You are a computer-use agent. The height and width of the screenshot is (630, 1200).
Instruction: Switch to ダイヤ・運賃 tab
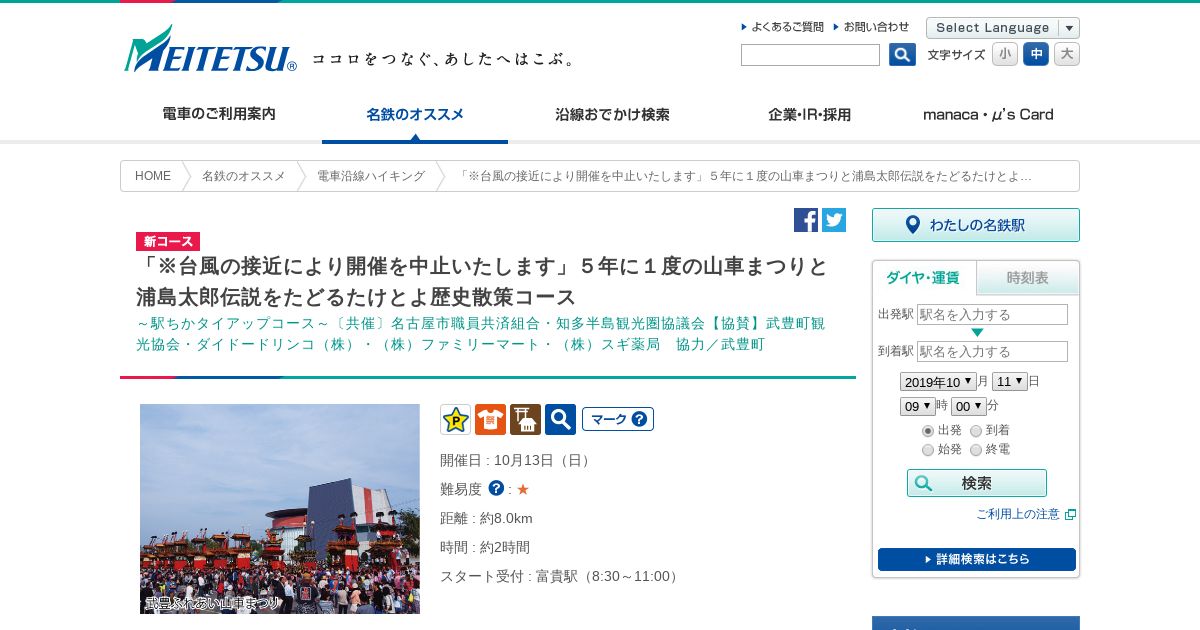point(923,278)
